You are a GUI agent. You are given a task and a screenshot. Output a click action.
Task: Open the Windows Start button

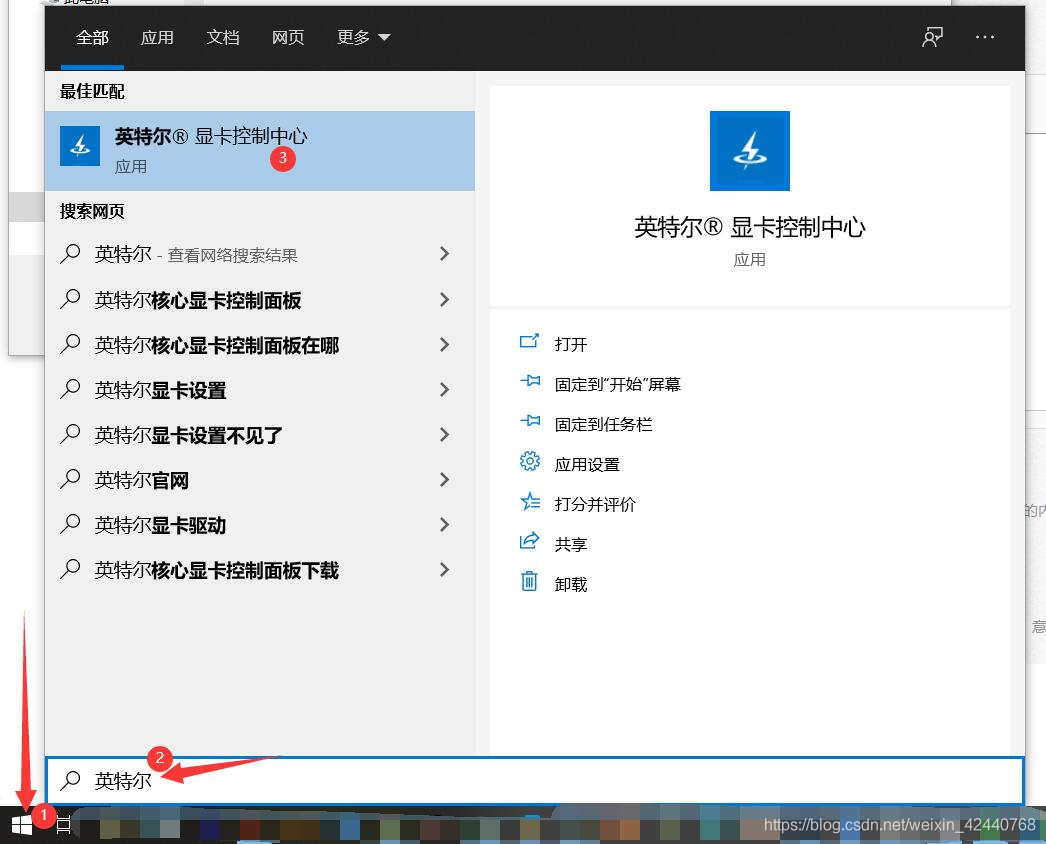[x=21, y=825]
